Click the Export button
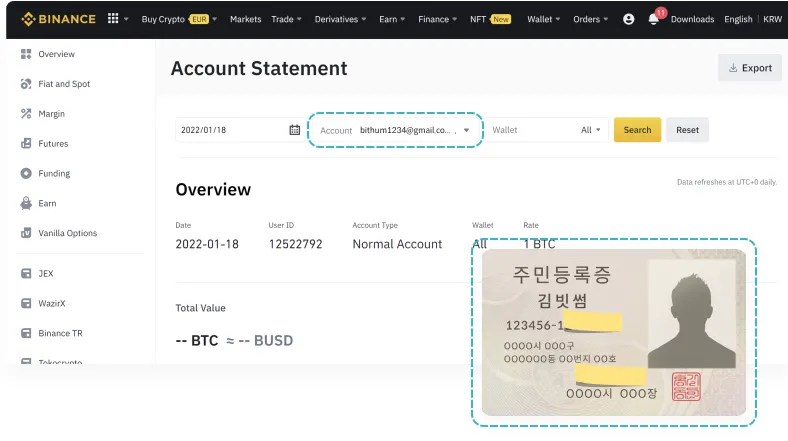 coord(750,68)
